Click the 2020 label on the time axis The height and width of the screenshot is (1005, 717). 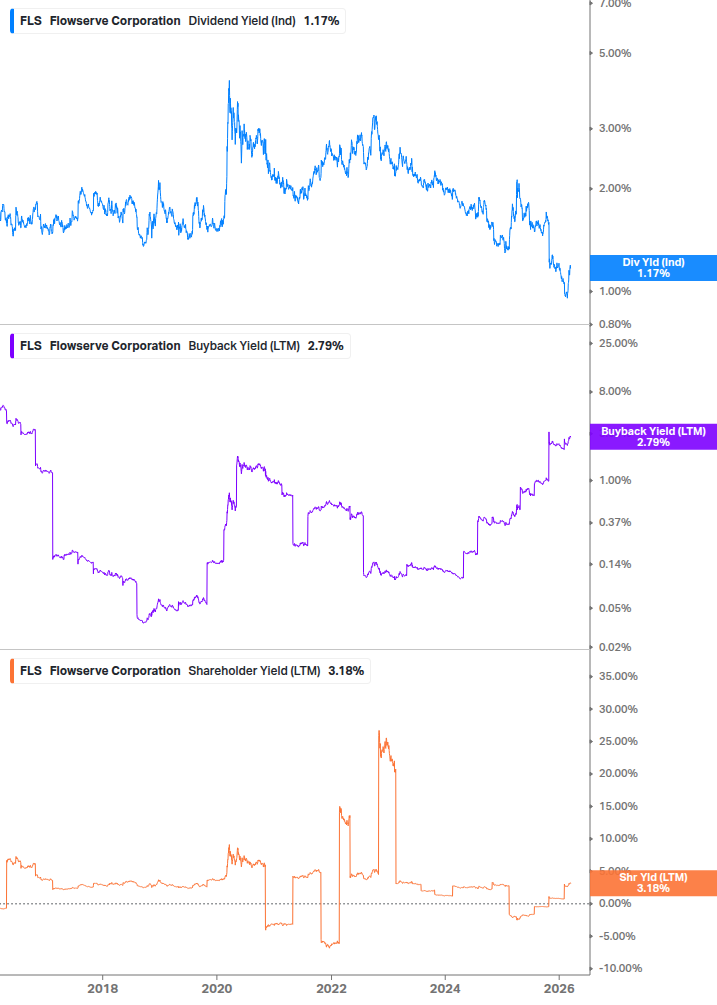(x=217, y=989)
